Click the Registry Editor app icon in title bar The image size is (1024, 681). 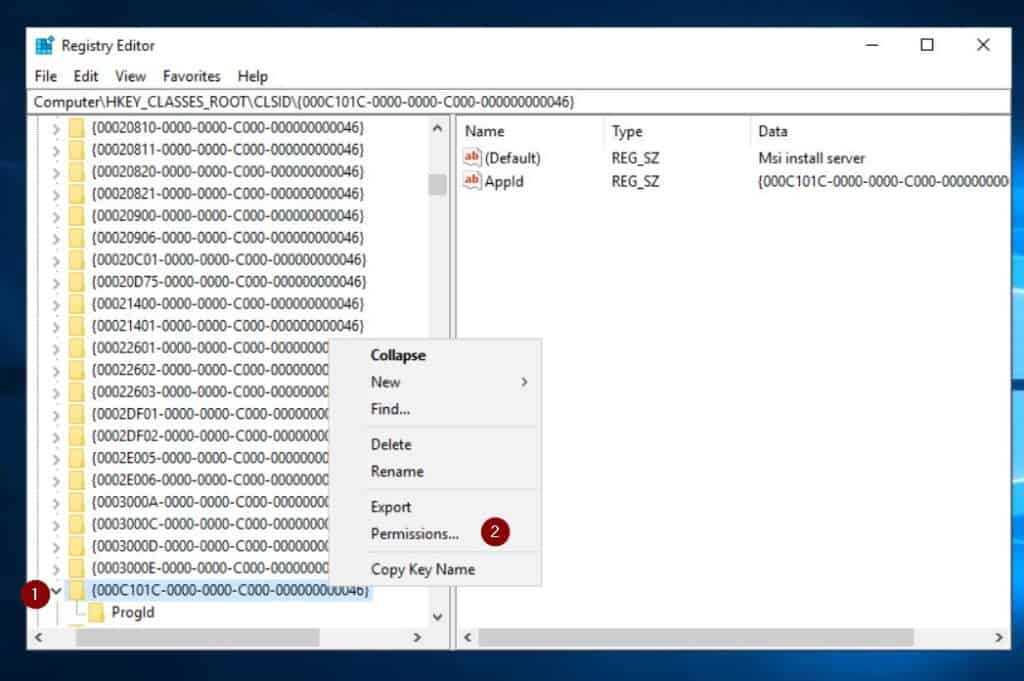(44, 46)
